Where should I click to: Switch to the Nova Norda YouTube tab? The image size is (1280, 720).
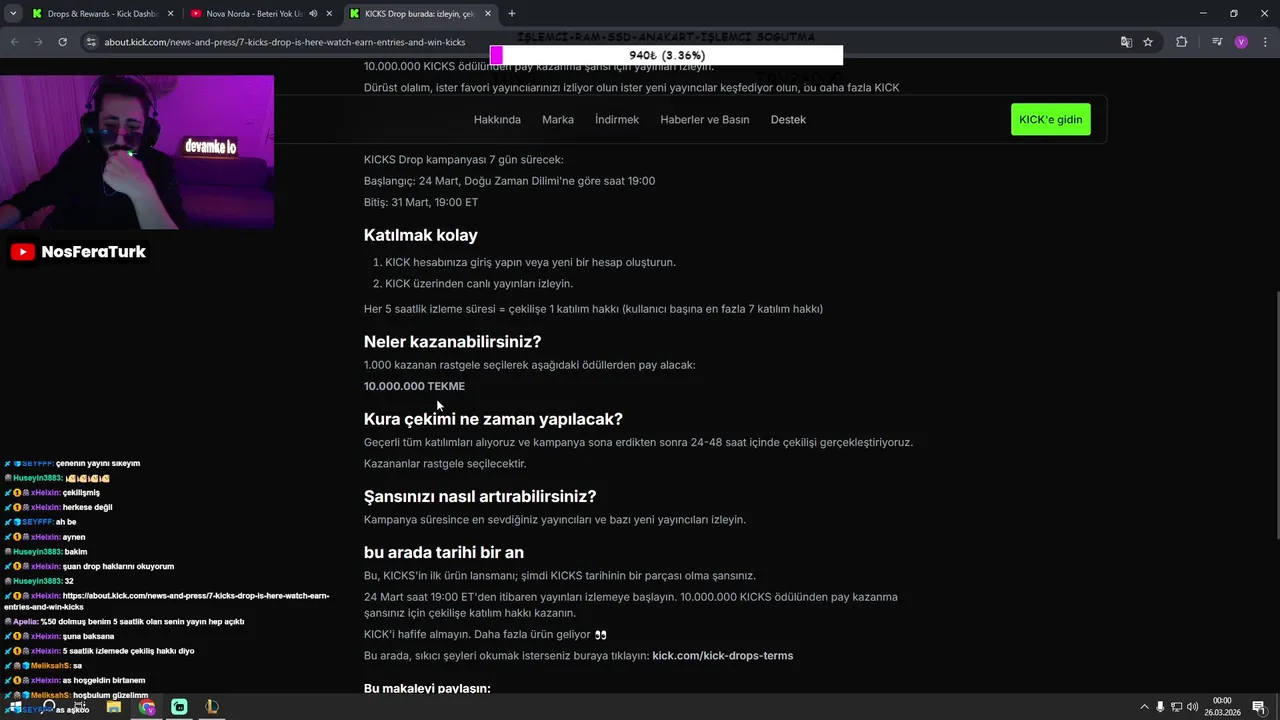tap(261, 14)
